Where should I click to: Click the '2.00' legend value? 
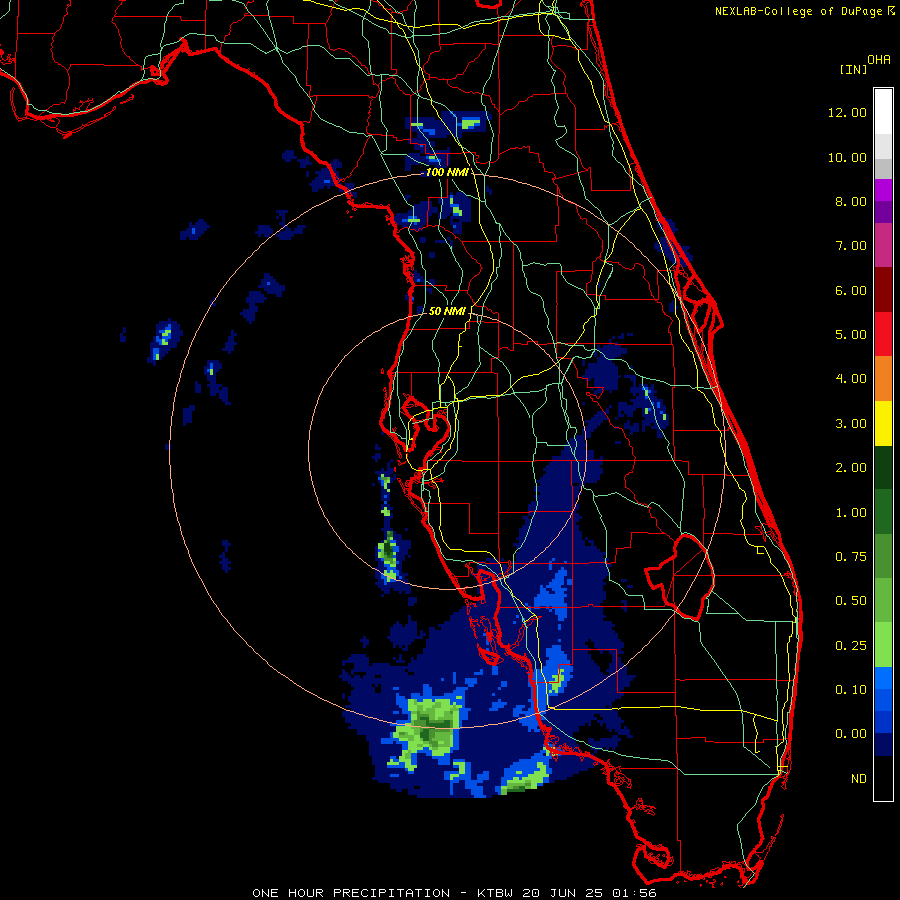click(x=851, y=468)
